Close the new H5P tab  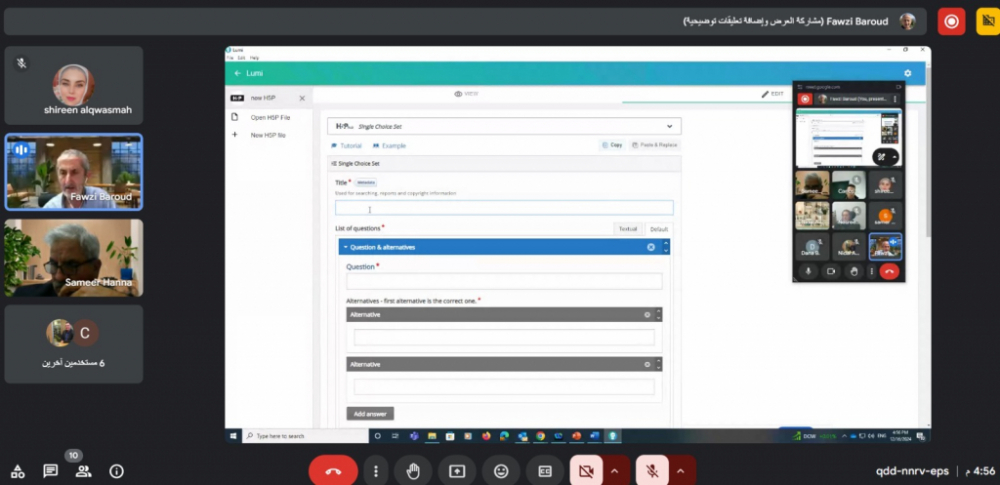[302, 98]
